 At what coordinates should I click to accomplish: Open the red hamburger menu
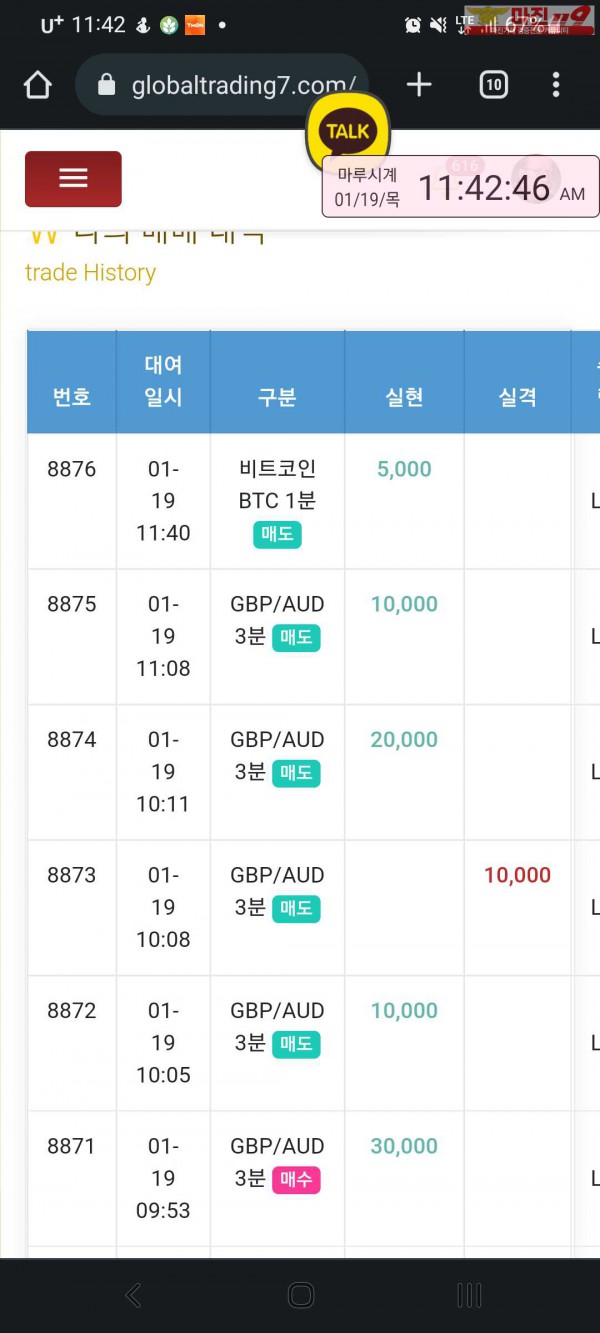pyautogui.click(x=73, y=179)
